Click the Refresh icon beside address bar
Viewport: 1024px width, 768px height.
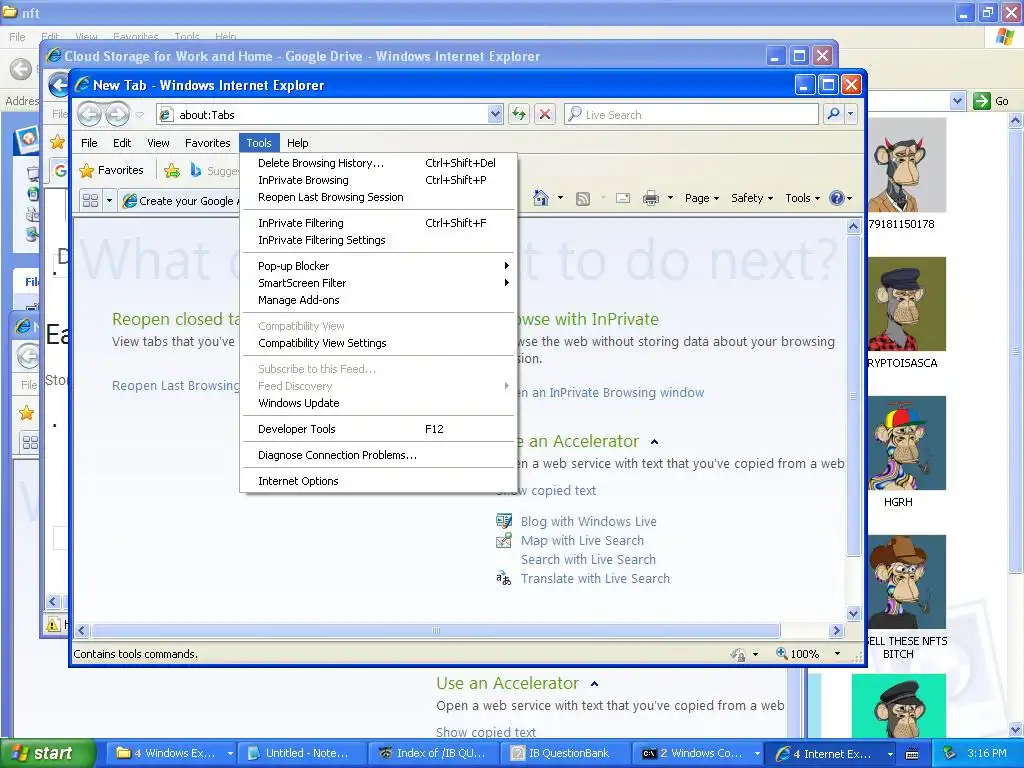point(519,114)
